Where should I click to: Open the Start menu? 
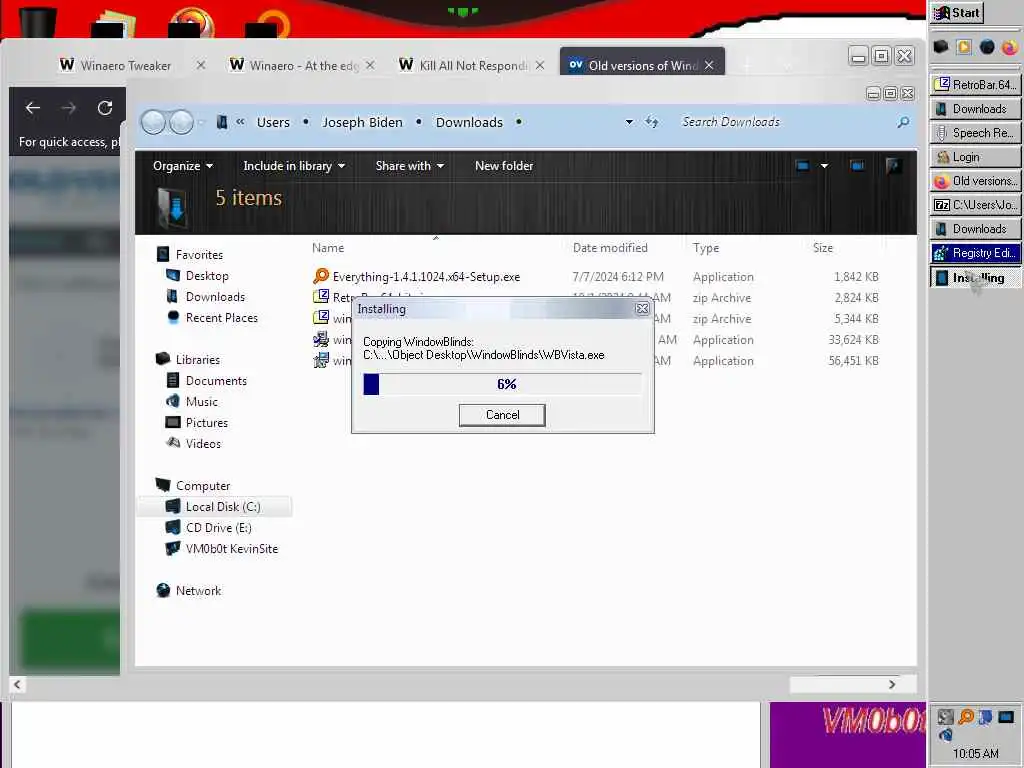coord(957,13)
